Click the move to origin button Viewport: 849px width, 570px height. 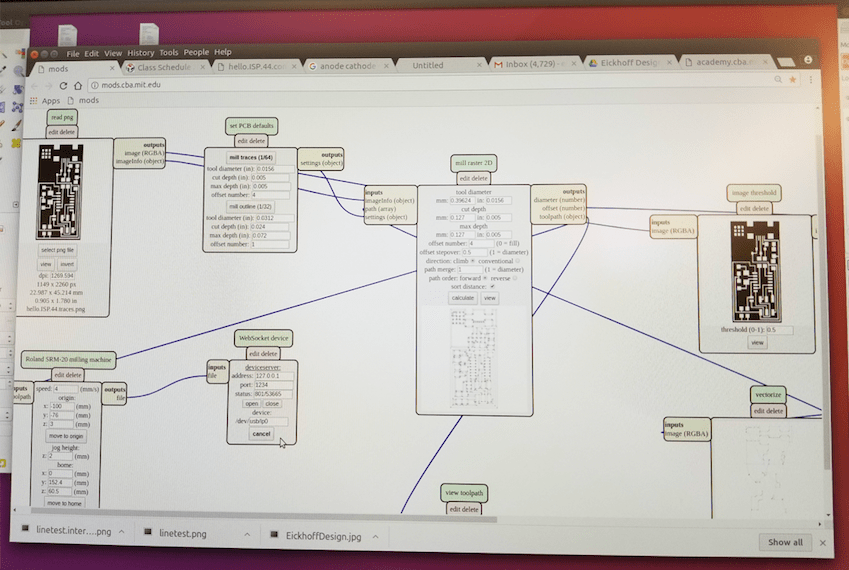pyautogui.click(x=66, y=436)
